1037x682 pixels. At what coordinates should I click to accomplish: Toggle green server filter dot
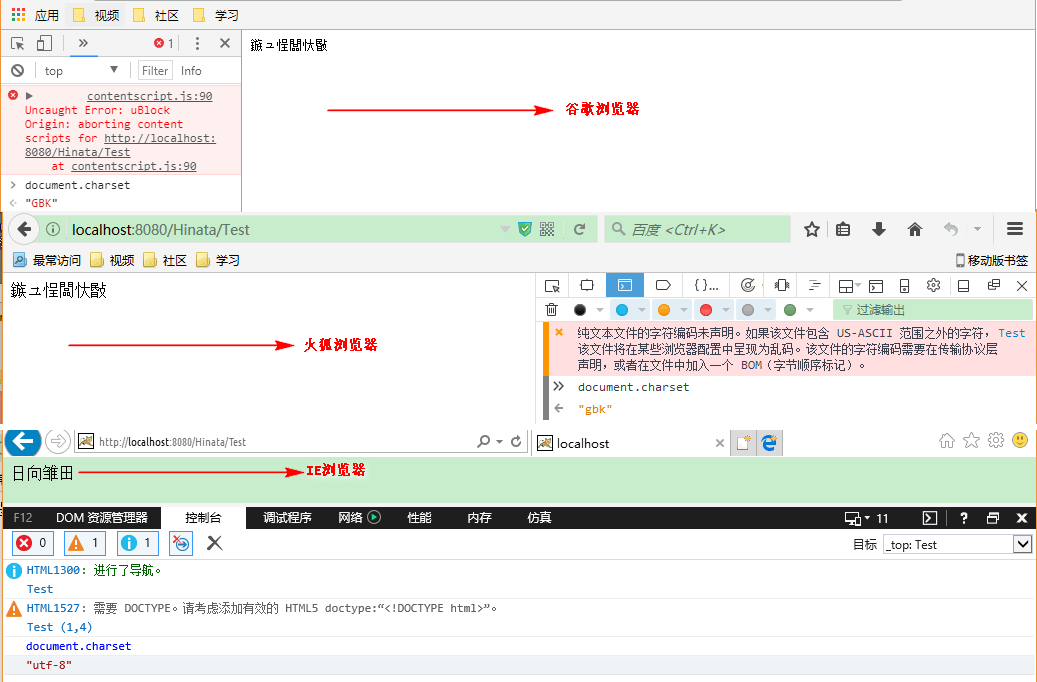tap(790, 310)
